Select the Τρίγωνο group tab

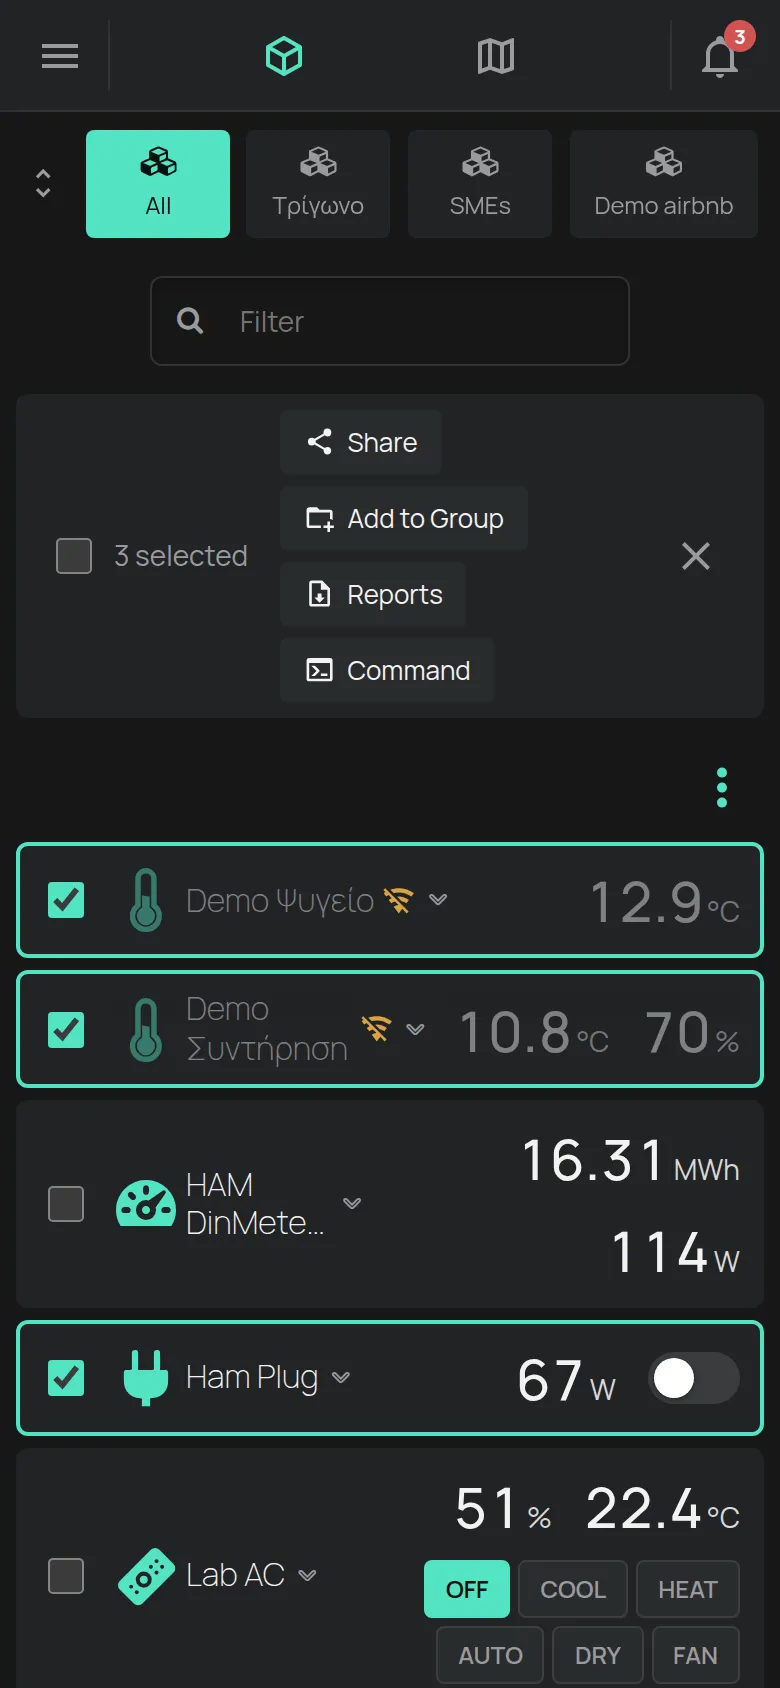(318, 184)
